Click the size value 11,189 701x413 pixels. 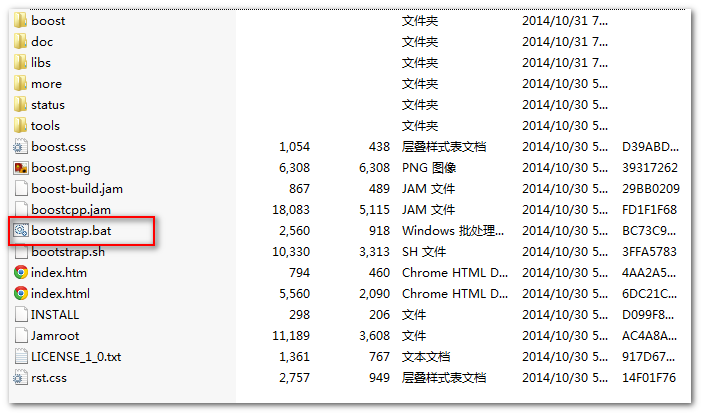click(291, 336)
